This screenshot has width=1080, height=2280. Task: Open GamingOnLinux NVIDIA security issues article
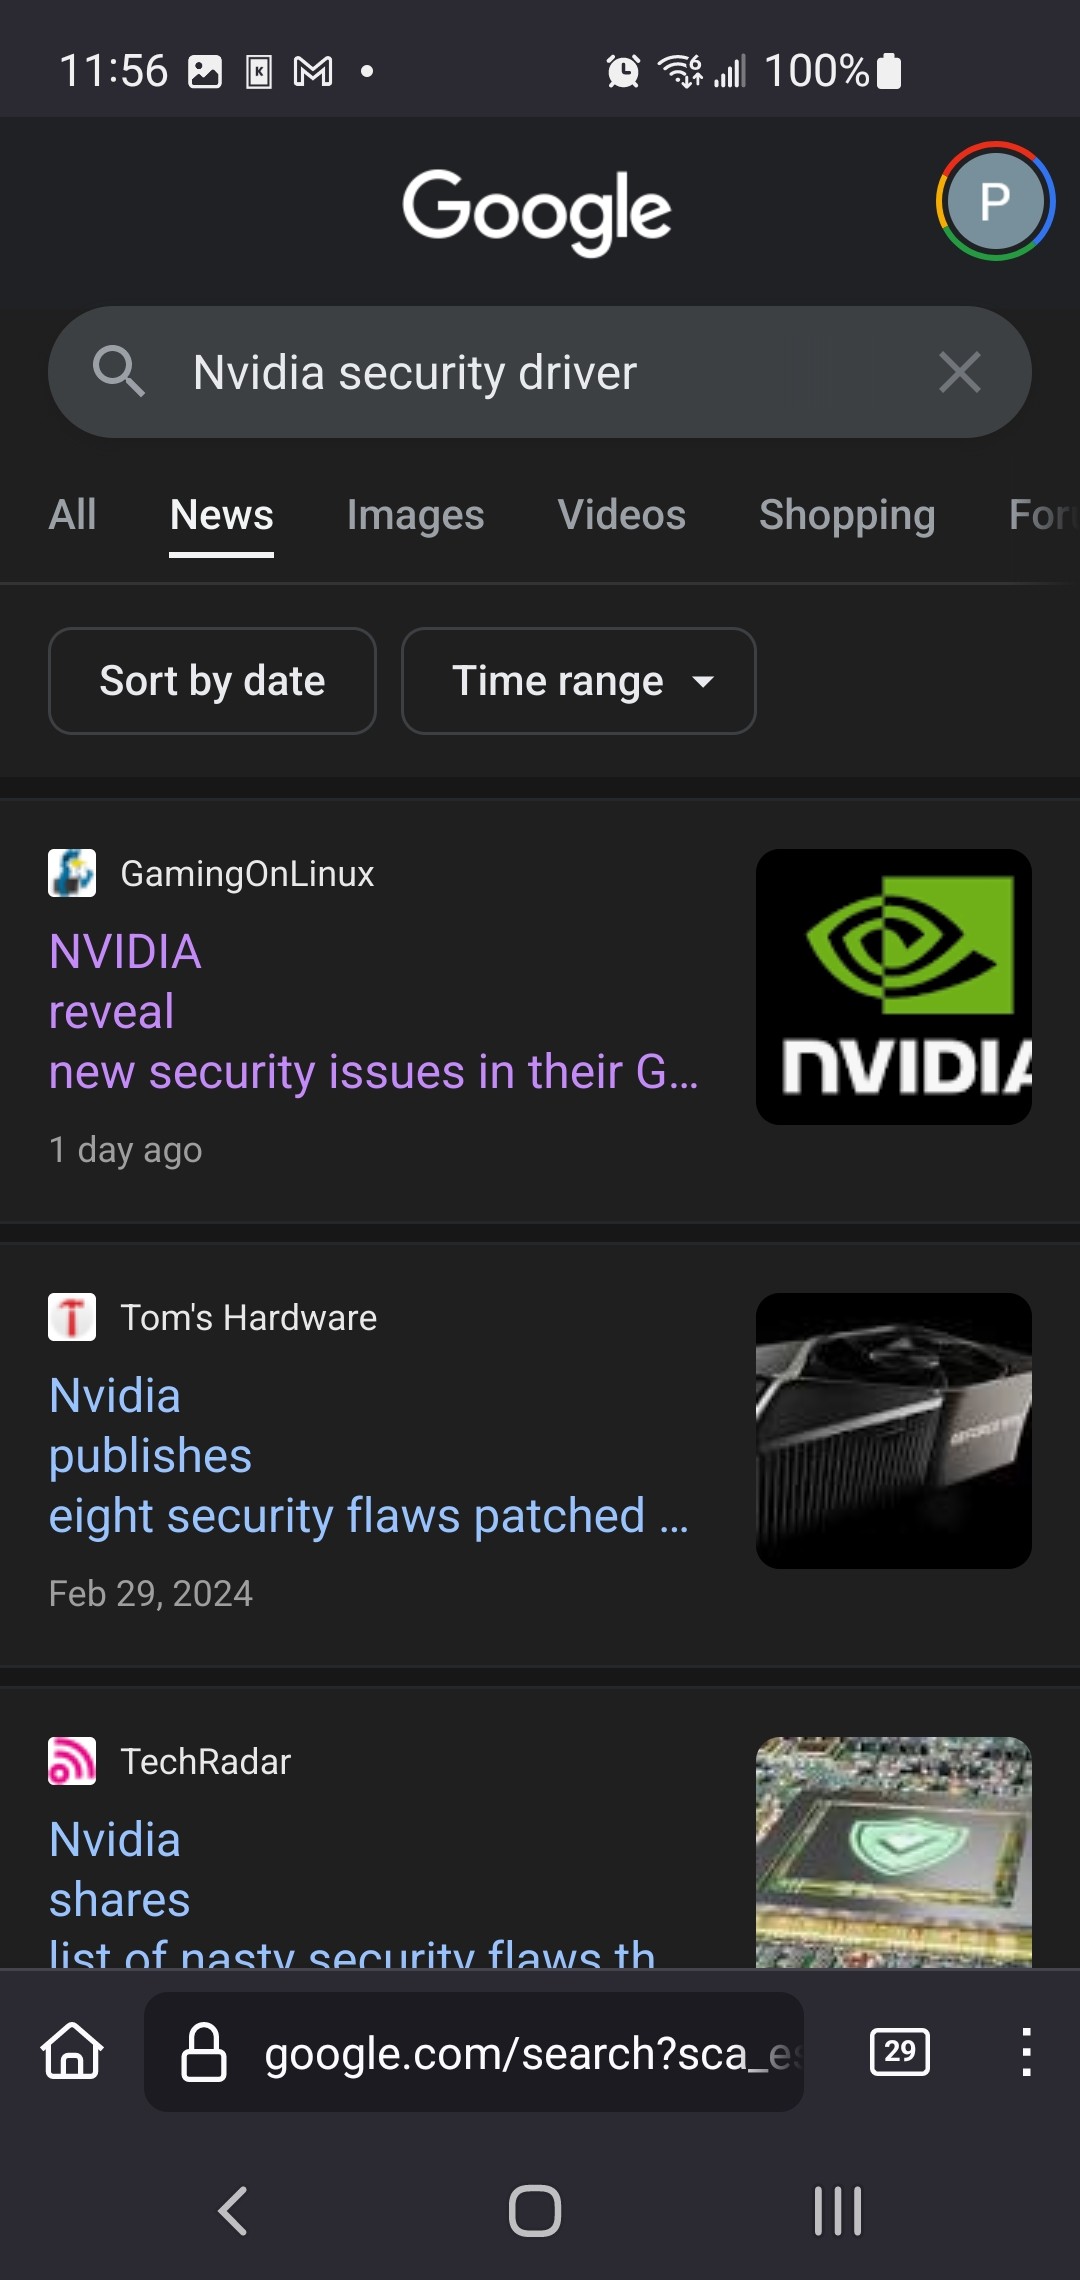pos(372,1012)
